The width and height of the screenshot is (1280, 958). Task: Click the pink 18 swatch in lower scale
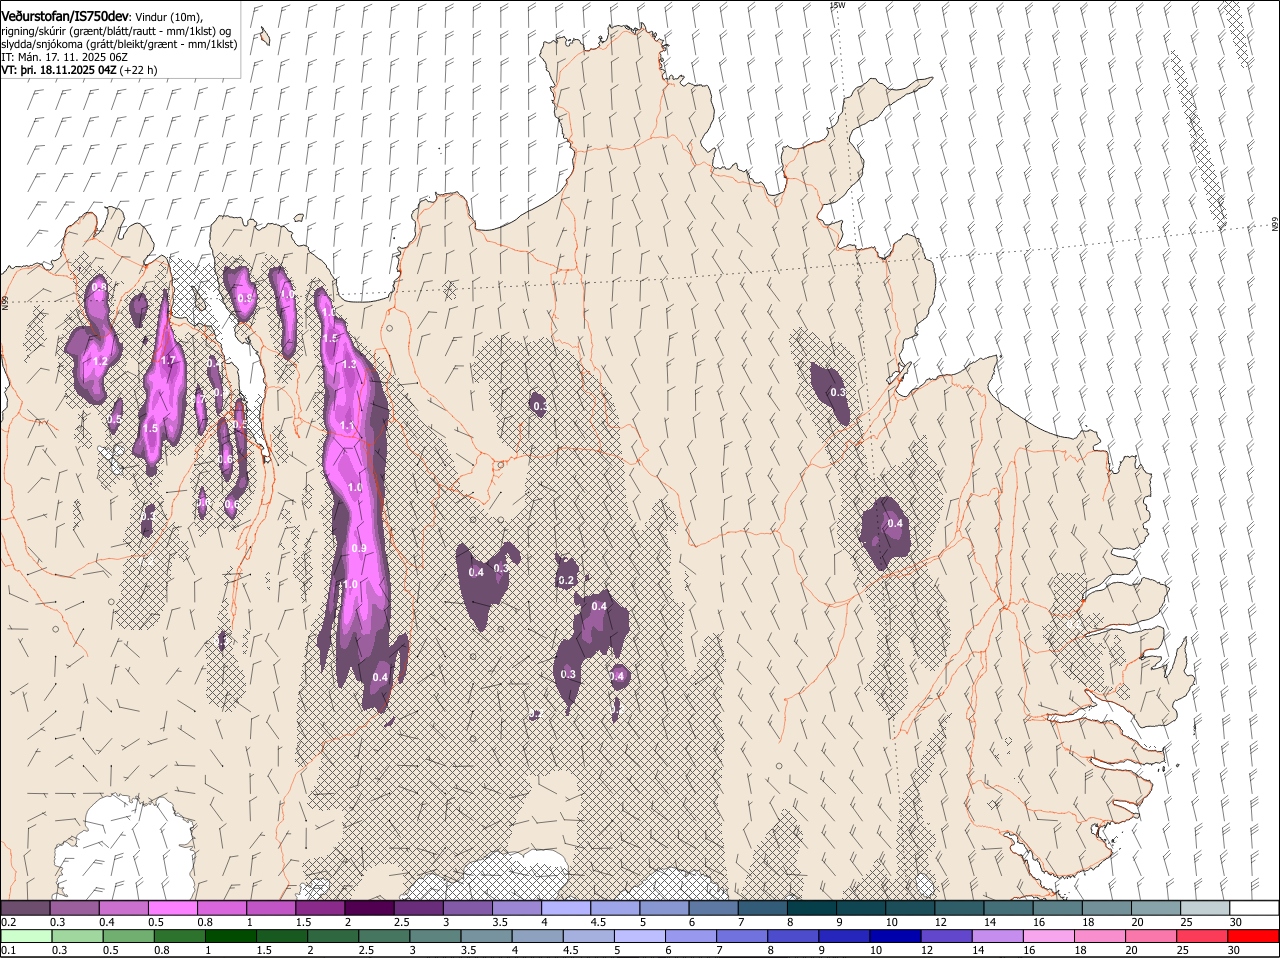1100,936
